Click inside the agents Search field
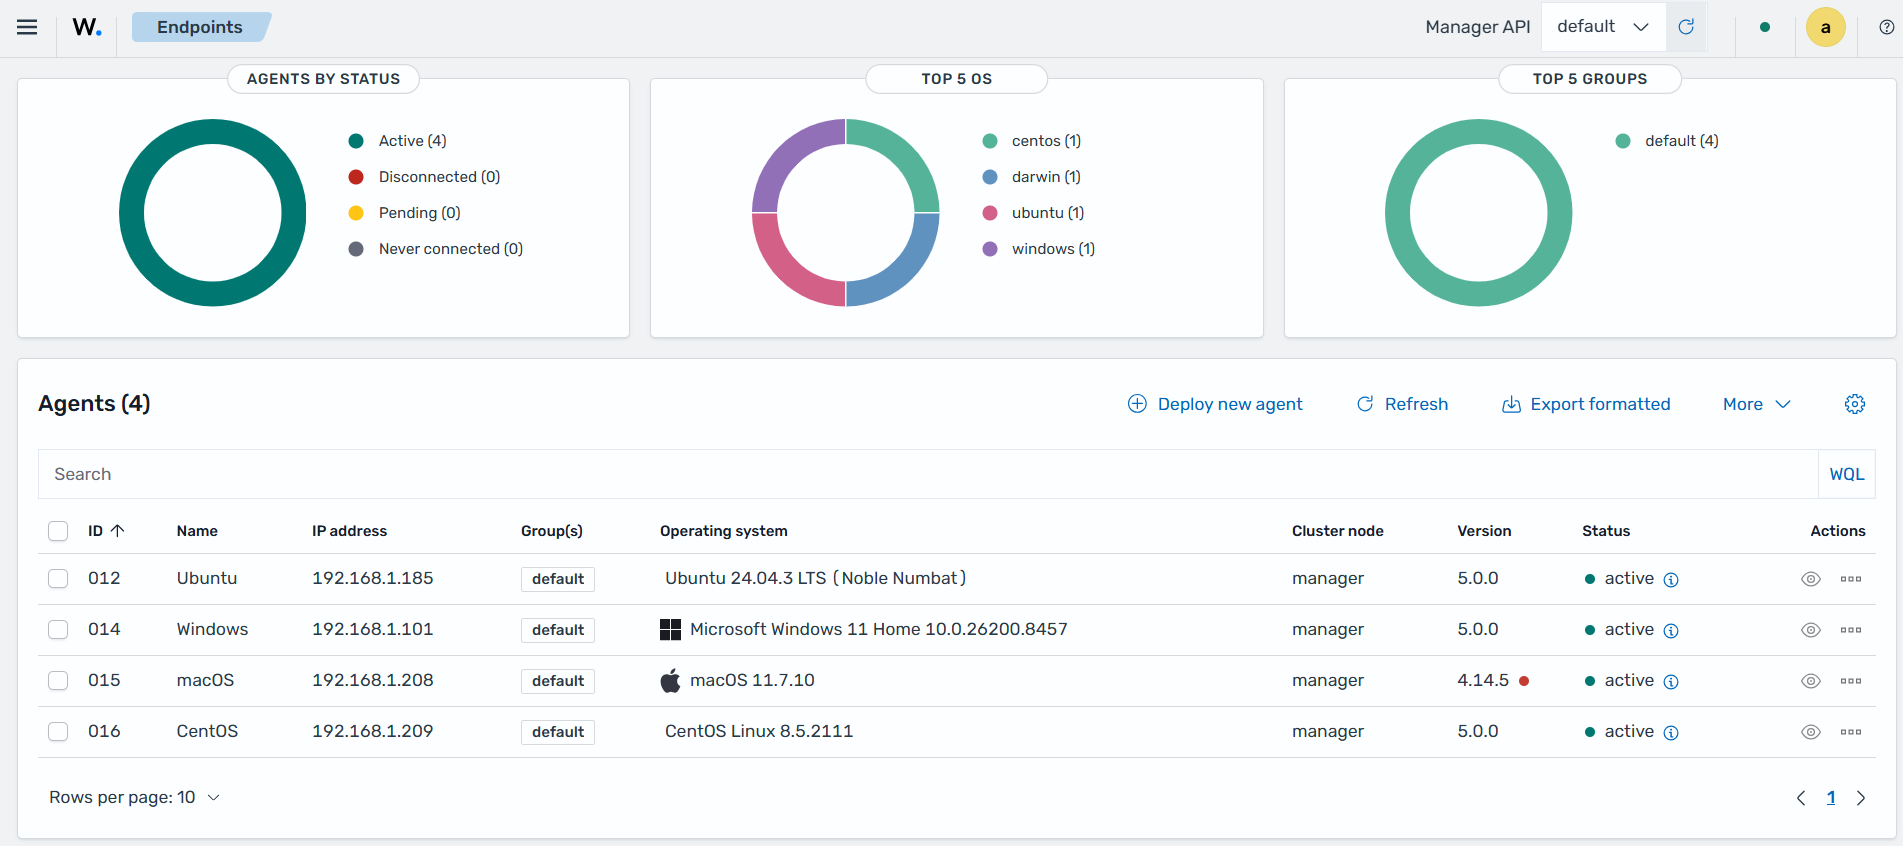1903x846 pixels. pyautogui.click(x=928, y=474)
